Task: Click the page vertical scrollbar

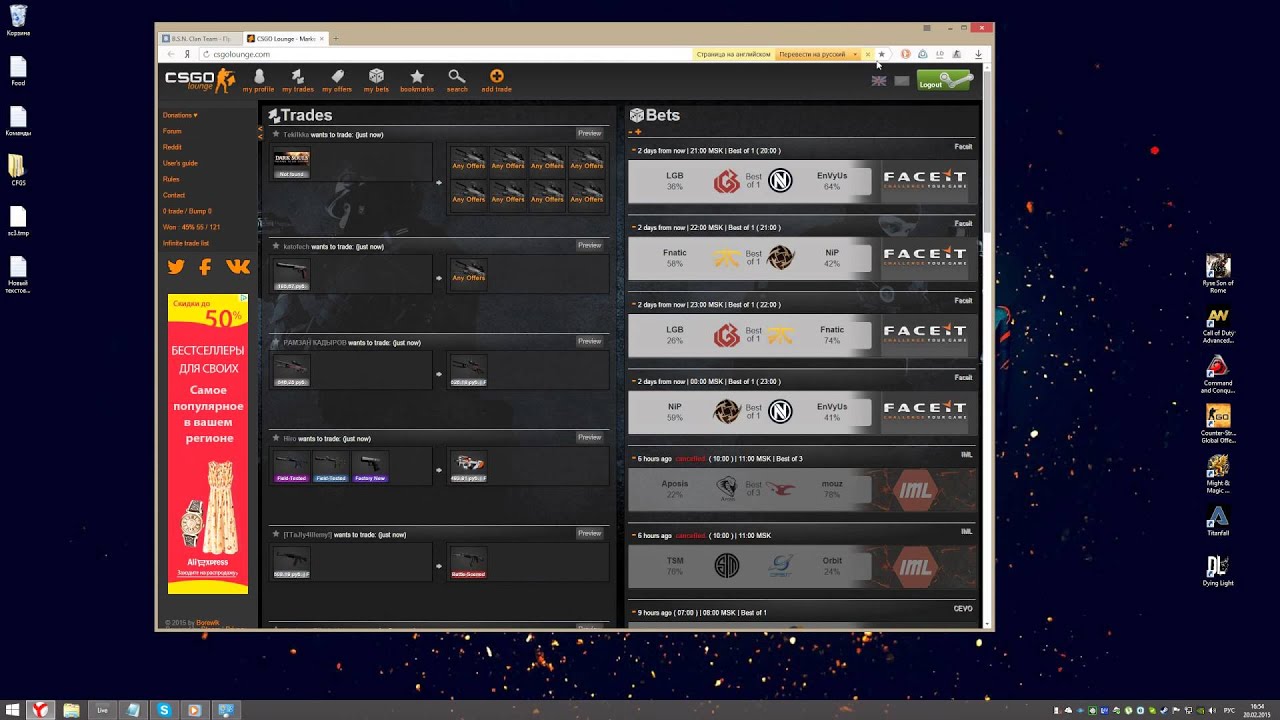Action: (989, 150)
